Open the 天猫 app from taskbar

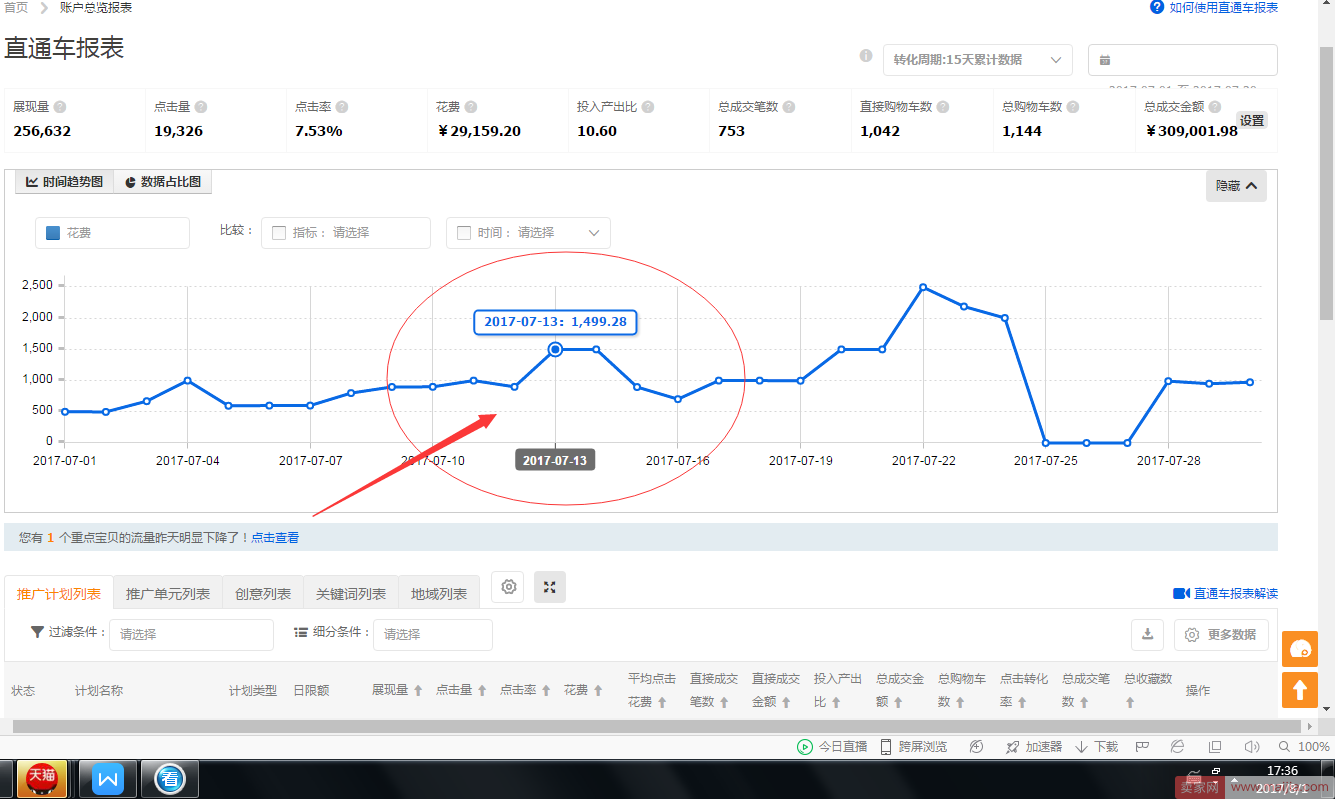(41, 779)
